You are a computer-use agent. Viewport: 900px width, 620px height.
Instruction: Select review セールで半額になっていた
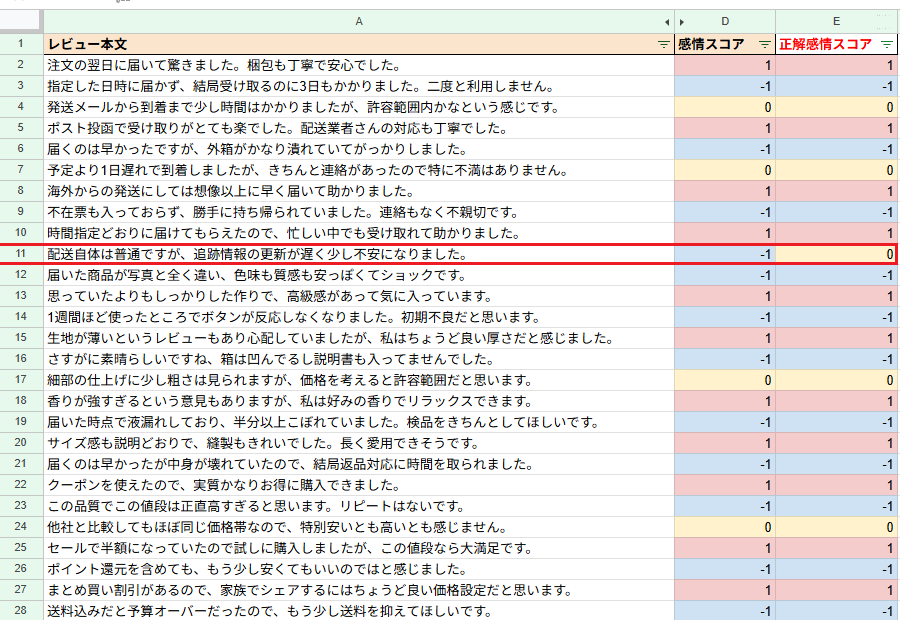coord(359,548)
